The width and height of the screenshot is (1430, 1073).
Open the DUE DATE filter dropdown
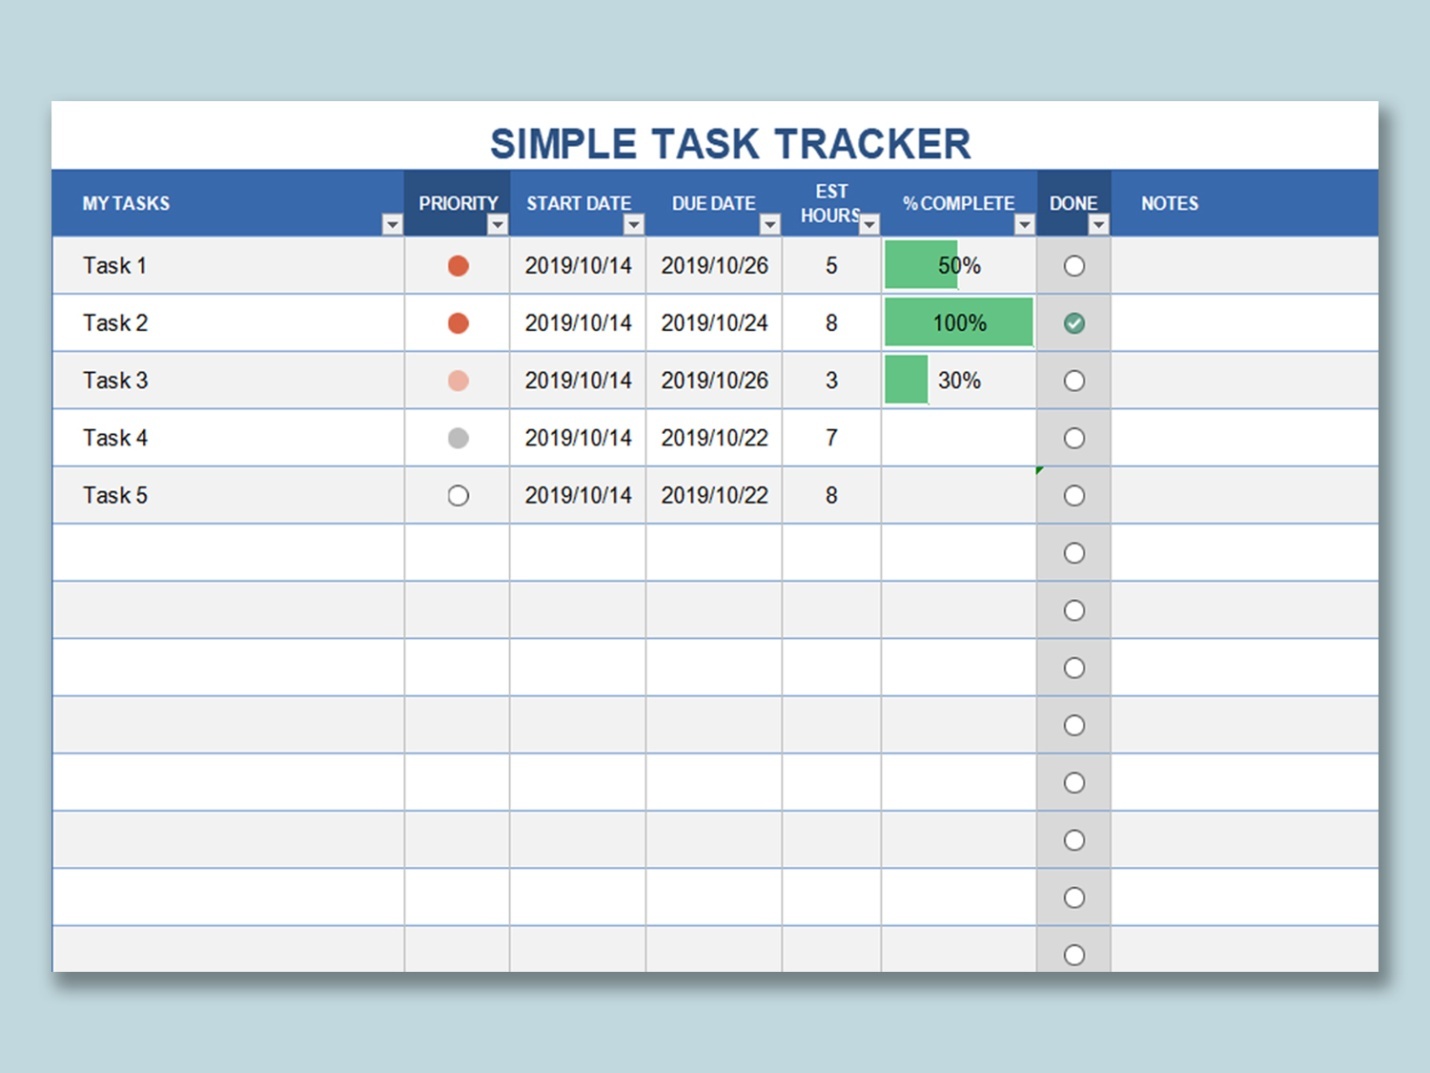[x=769, y=224]
